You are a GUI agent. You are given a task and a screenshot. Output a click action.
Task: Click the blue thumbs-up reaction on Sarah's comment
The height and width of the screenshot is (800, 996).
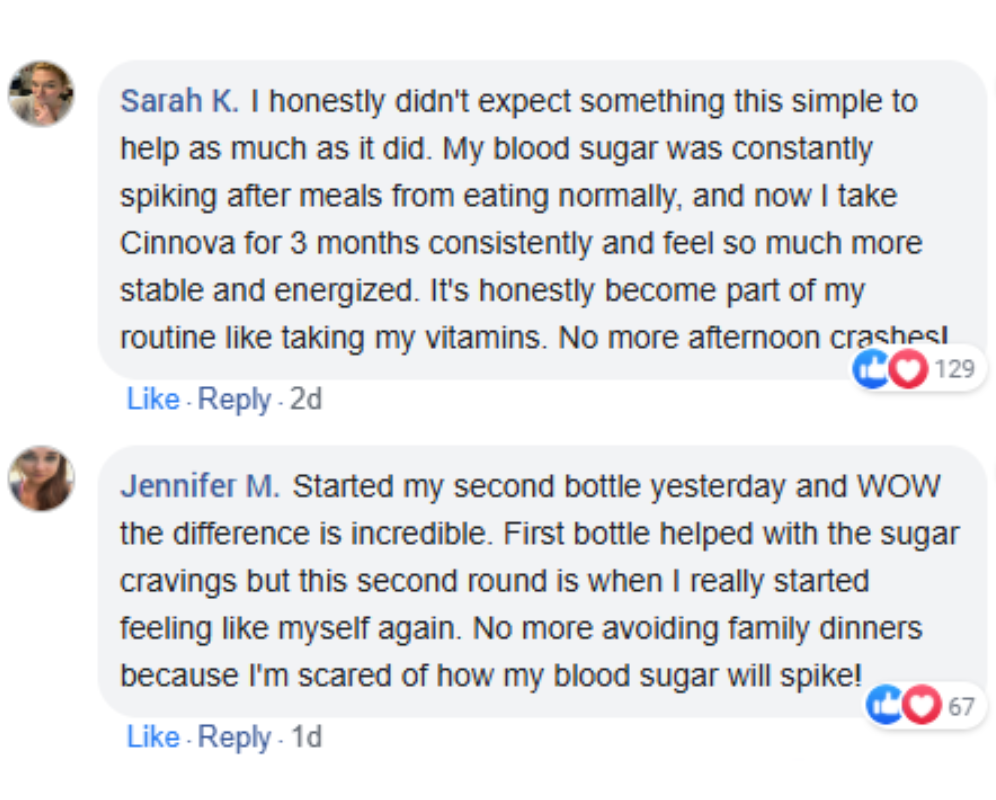click(870, 370)
